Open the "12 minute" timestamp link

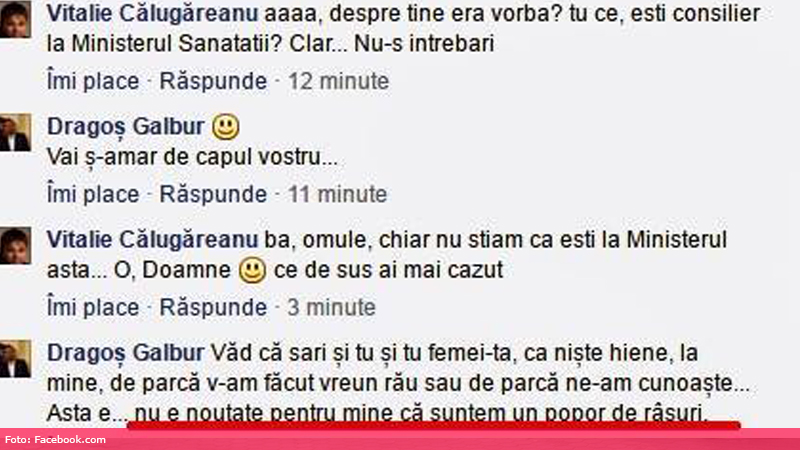pyautogui.click(x=339, y=81)
